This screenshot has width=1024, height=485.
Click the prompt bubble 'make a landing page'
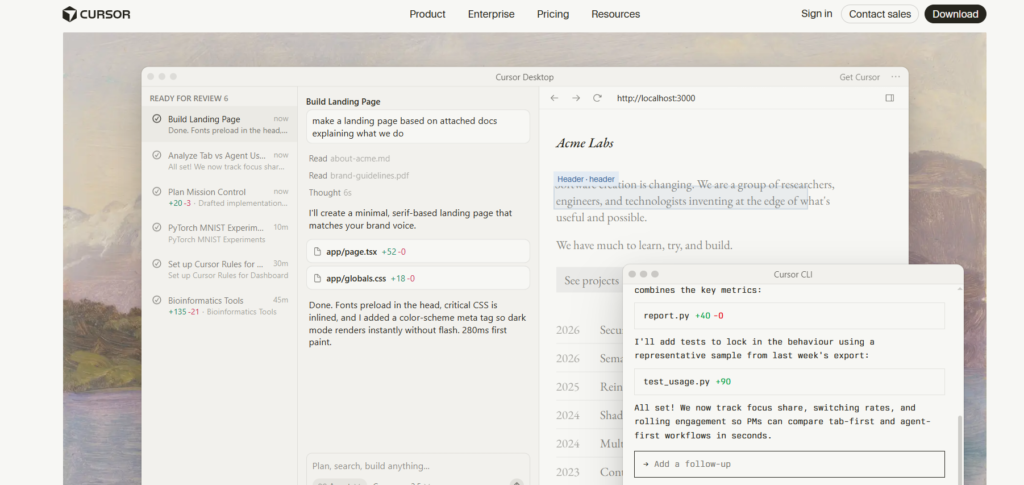click(x=418, y=127)
